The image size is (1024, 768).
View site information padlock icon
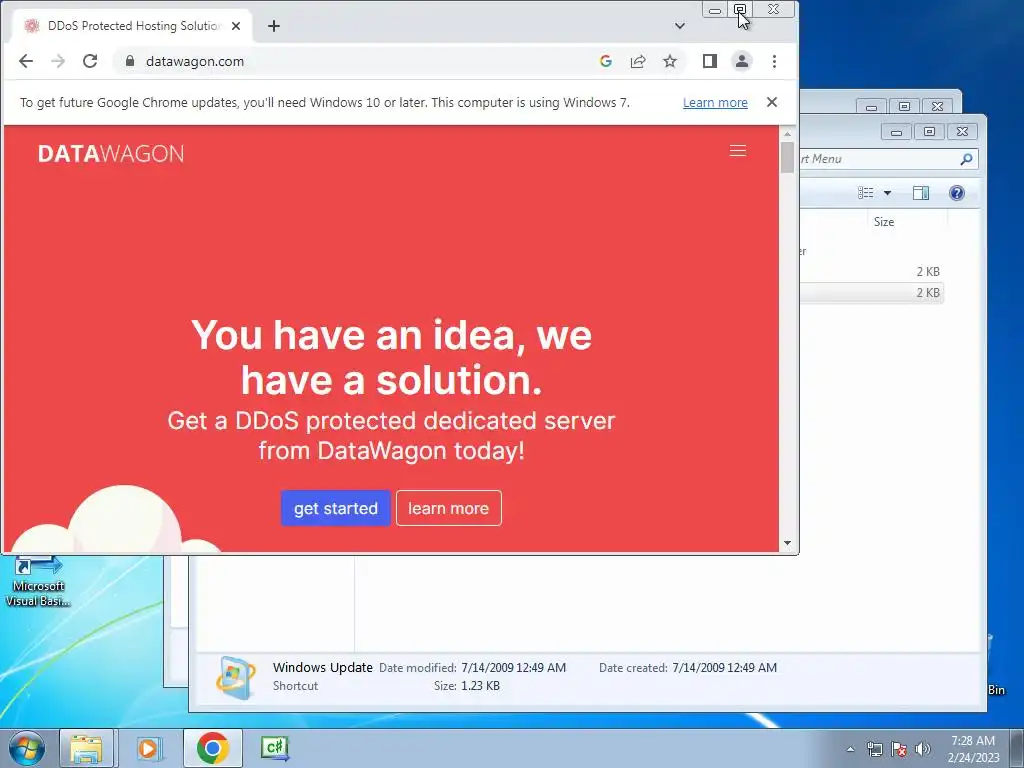pos(130,61)
